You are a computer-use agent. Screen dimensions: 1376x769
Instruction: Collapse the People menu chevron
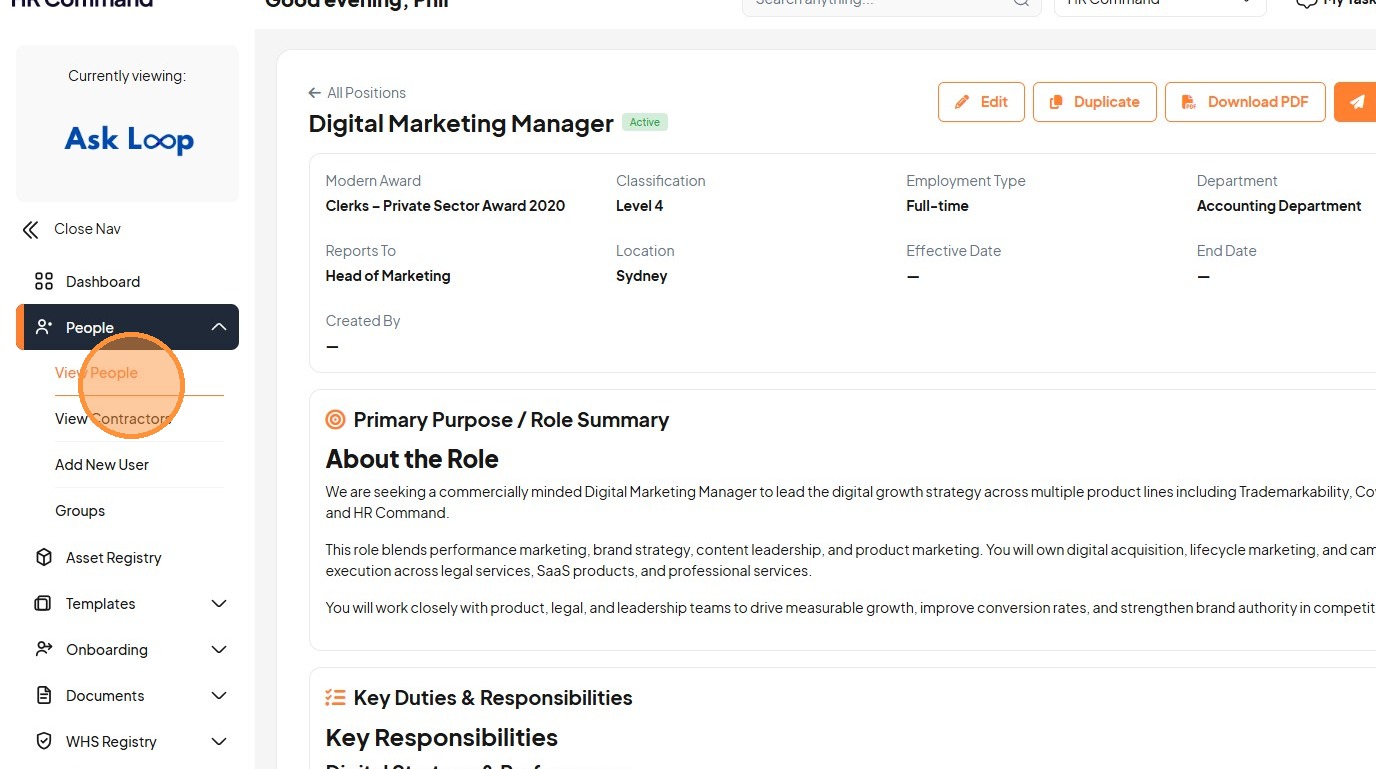219,327
